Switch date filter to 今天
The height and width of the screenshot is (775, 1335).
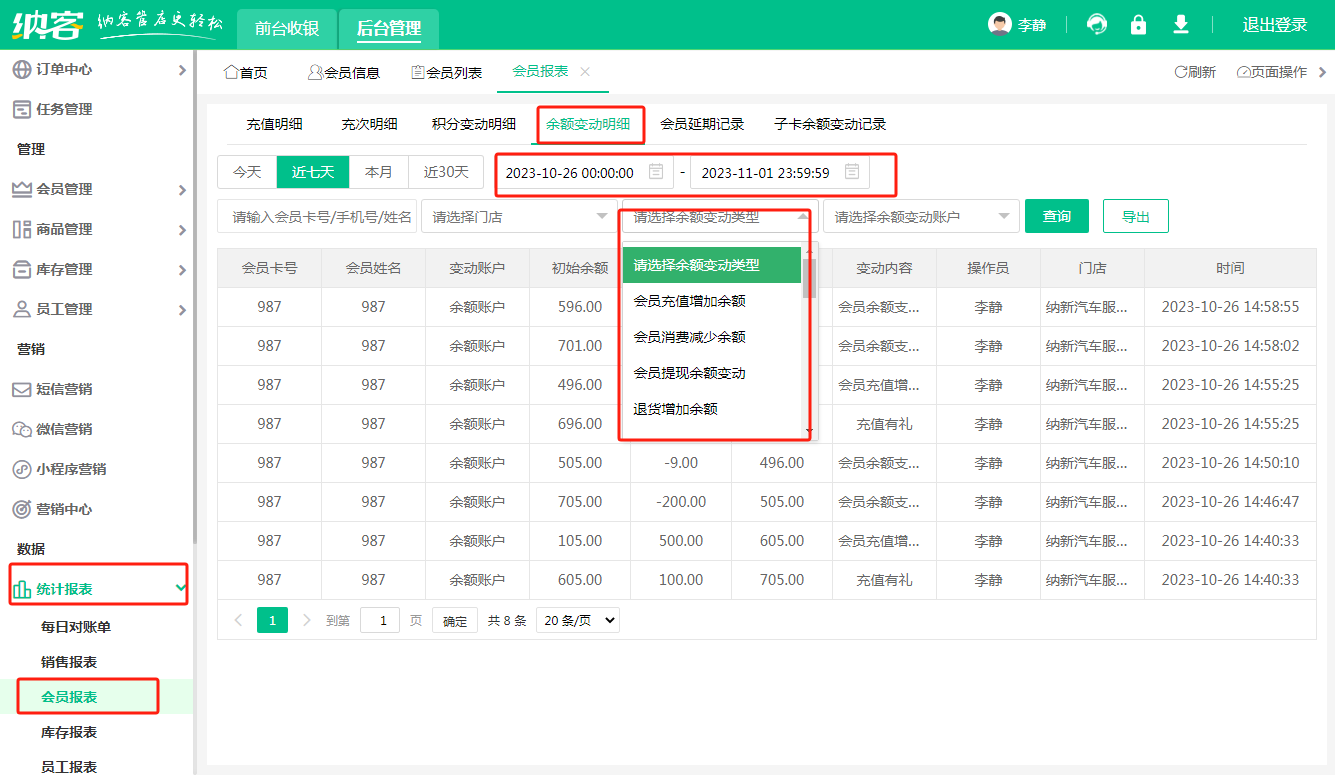click(x=246, y=171)
